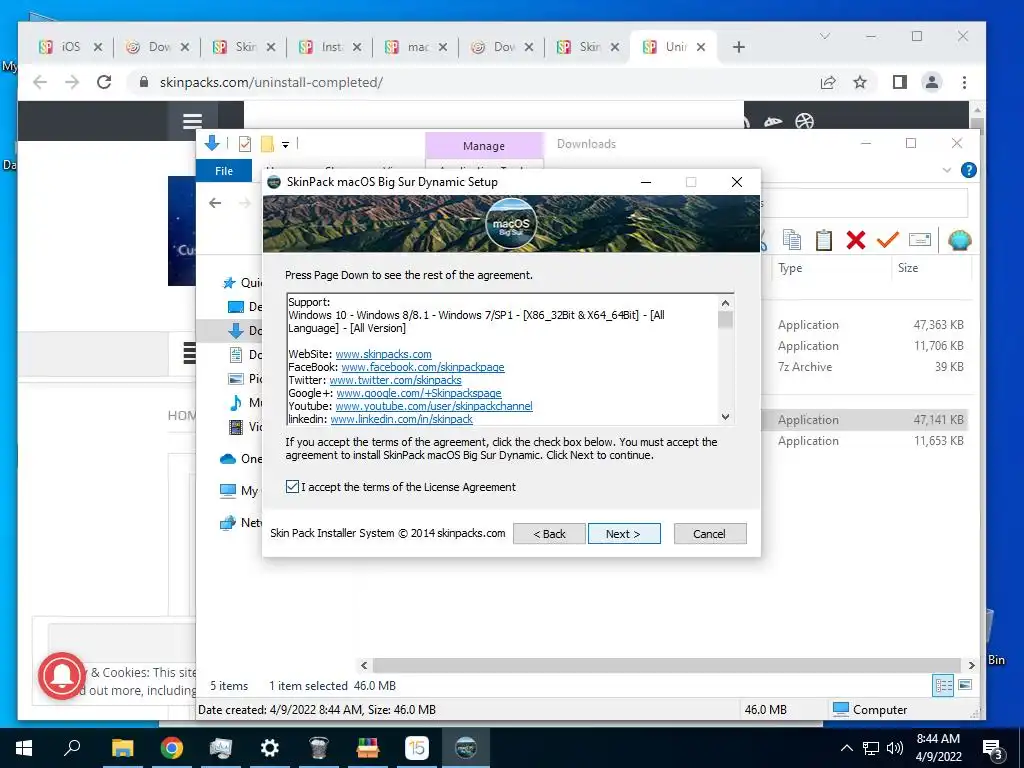Select Music in Explorer sidebar

(x=245, y=402)
